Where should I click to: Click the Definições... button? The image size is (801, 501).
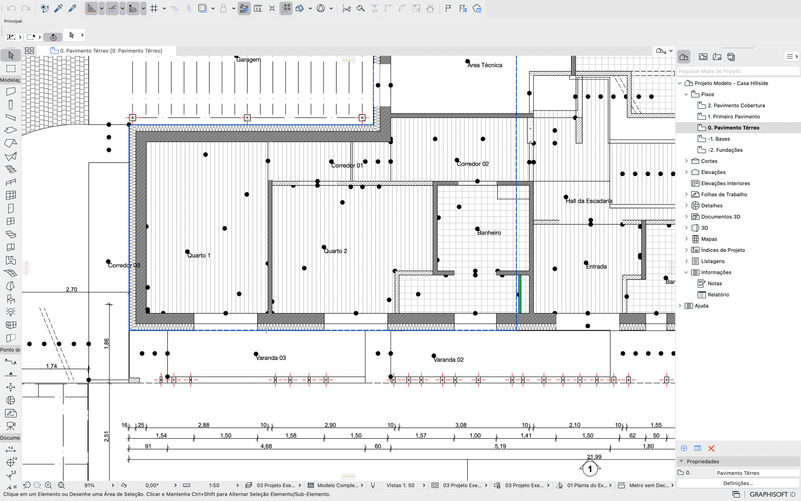[738, 483]
